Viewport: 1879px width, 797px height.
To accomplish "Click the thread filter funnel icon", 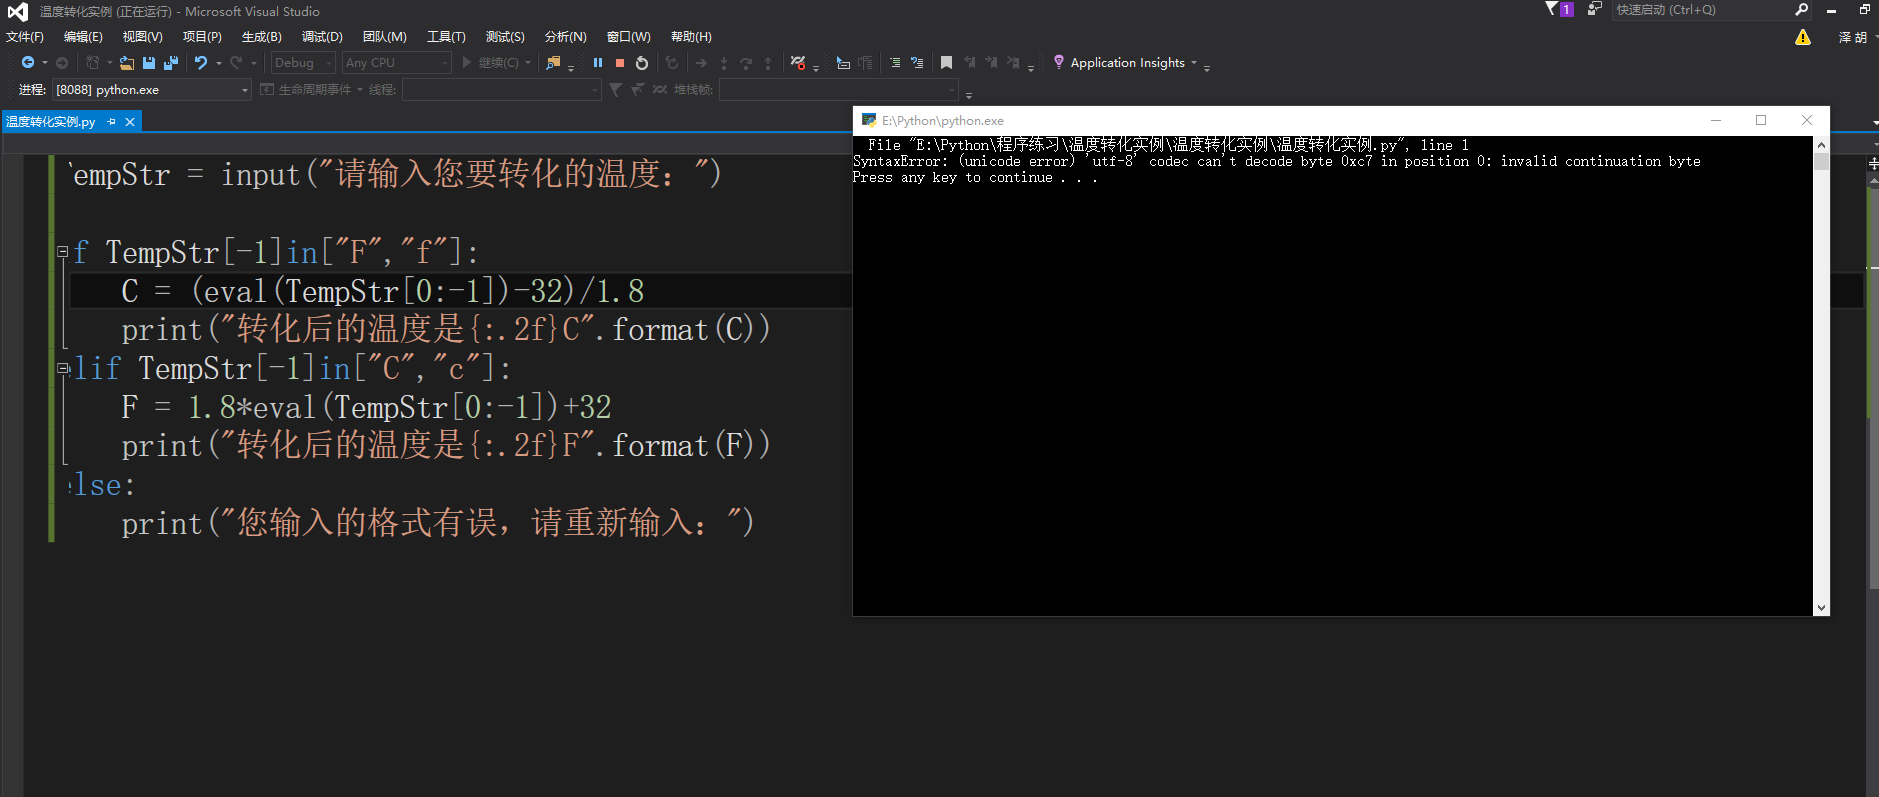I will click(x=616, y=90).
